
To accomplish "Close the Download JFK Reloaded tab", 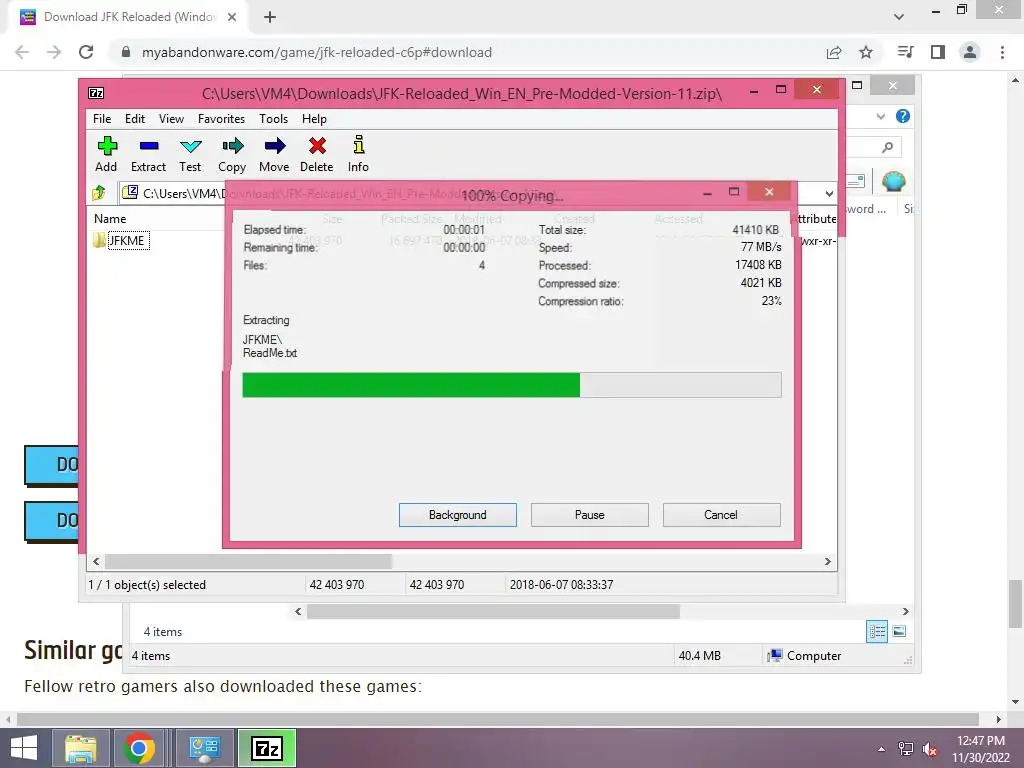I will click(x=232, y=17).
